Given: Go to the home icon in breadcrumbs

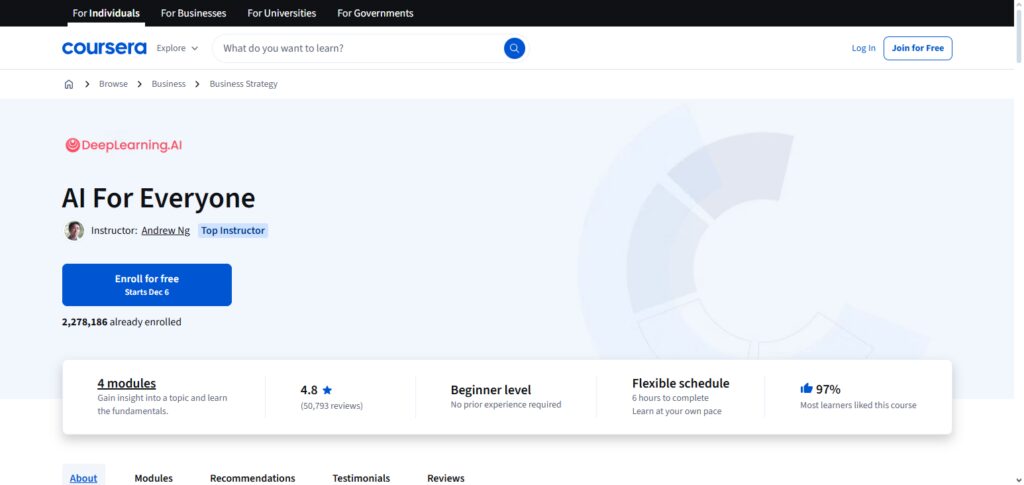Looking at the screenshot, I should (69, 84).
